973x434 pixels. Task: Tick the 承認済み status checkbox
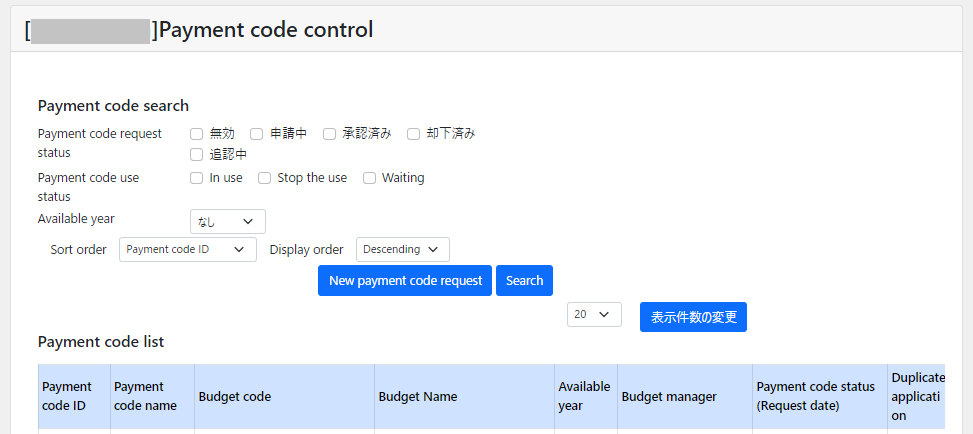pyautogui.click(x=329, y=134)
